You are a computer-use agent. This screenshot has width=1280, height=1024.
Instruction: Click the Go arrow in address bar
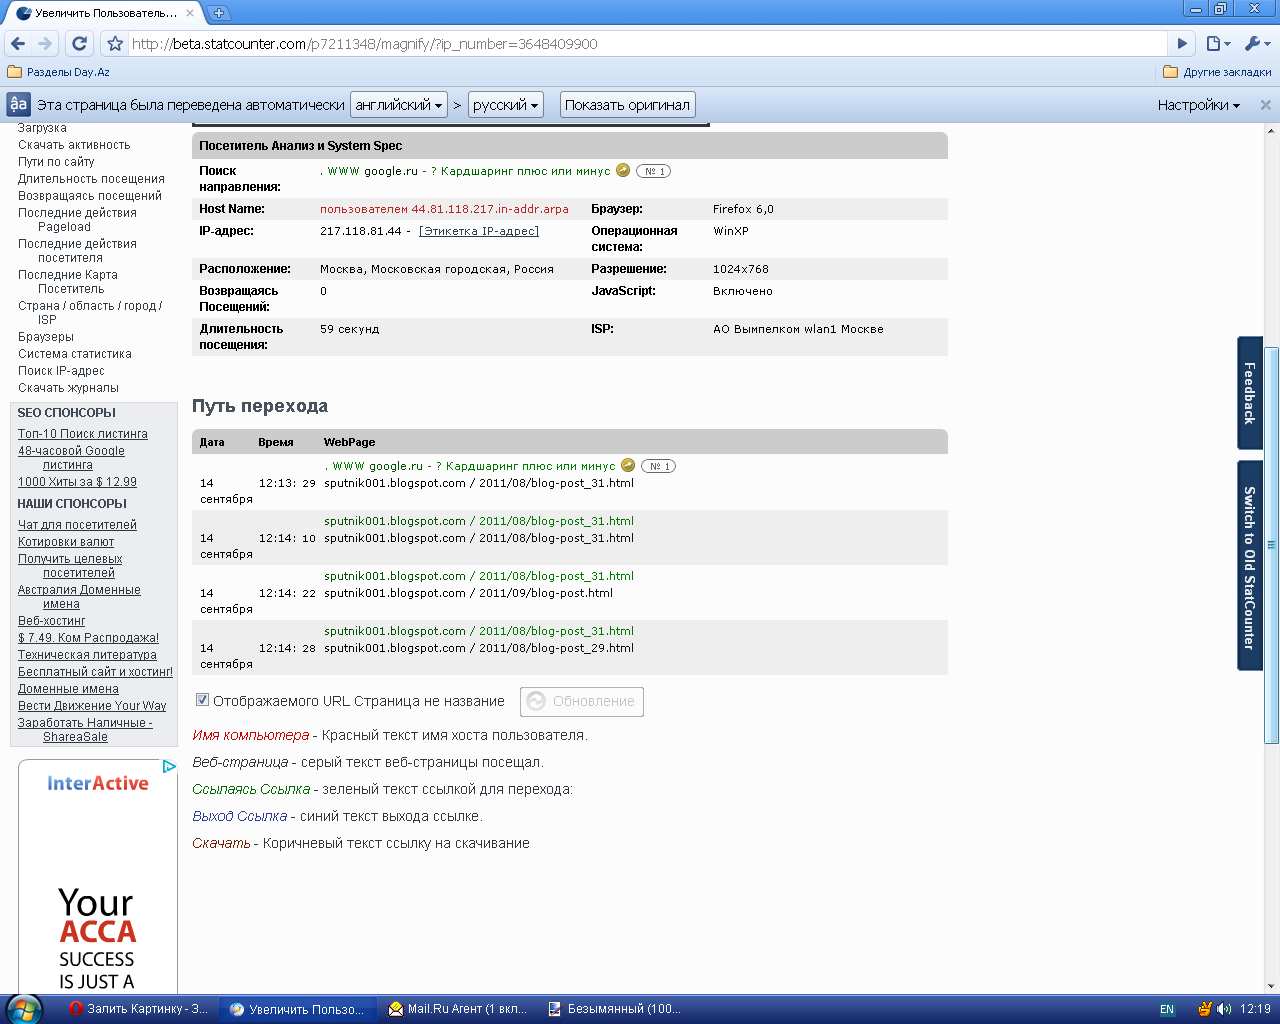[x=1182, y=44]
